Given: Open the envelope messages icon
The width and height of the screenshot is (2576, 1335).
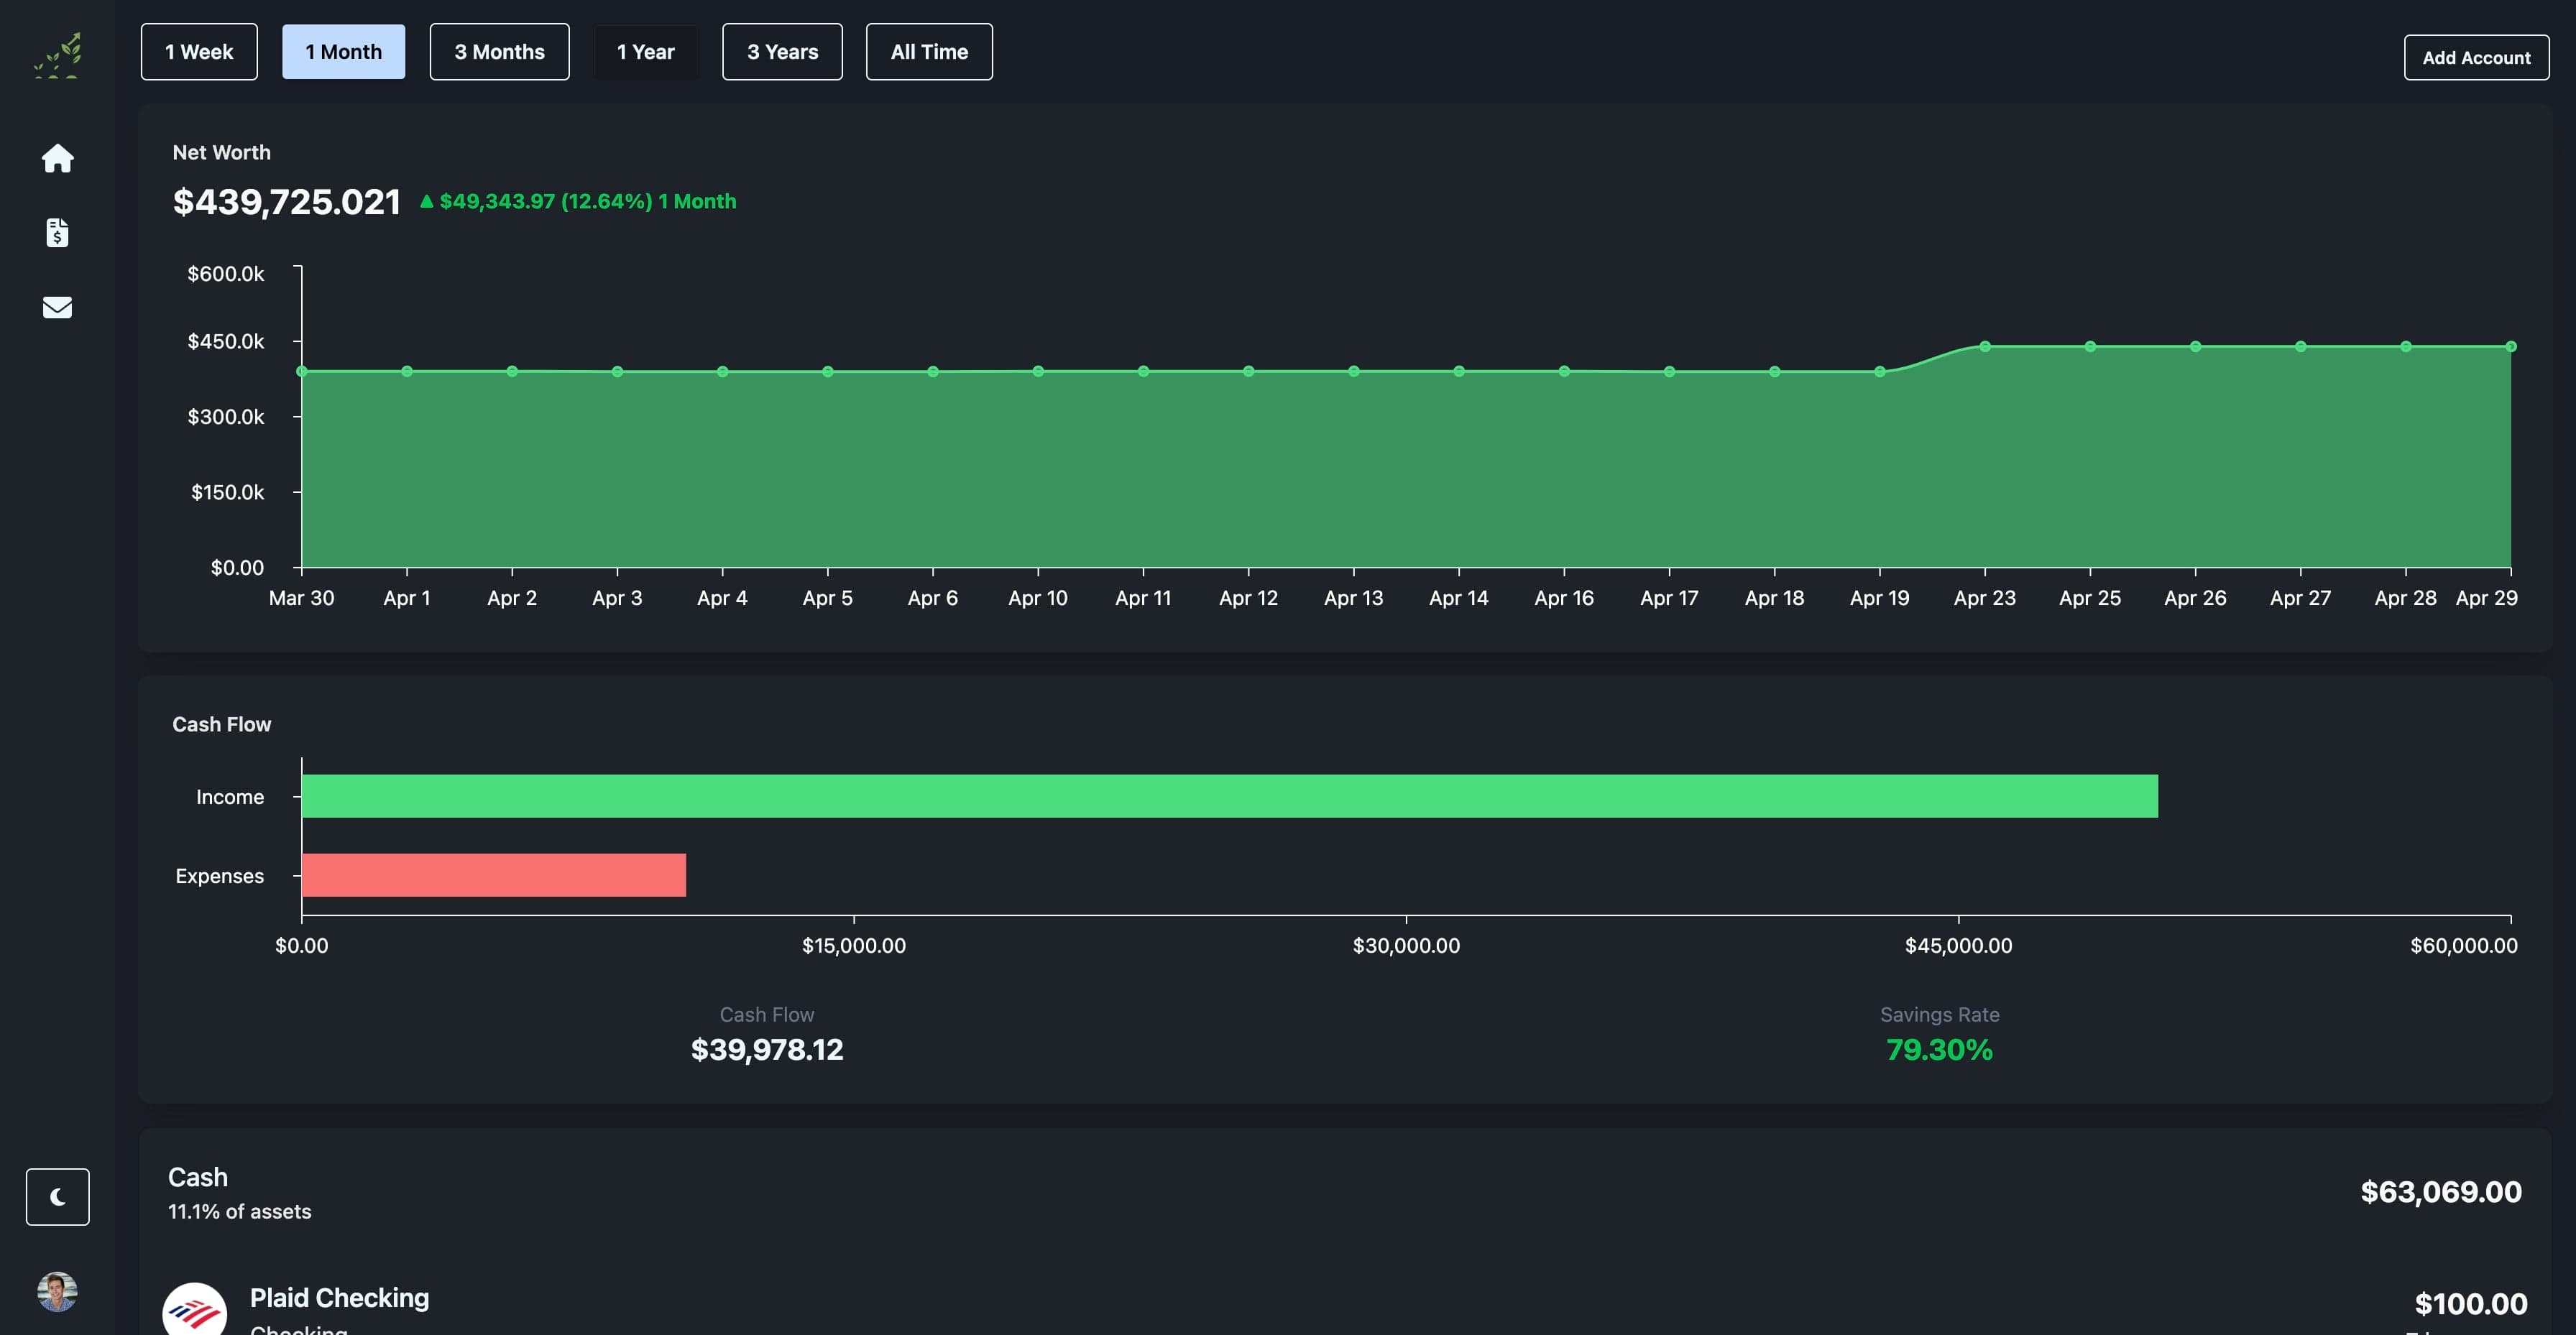Looking at the screenshot, I should tap(57, 307).
